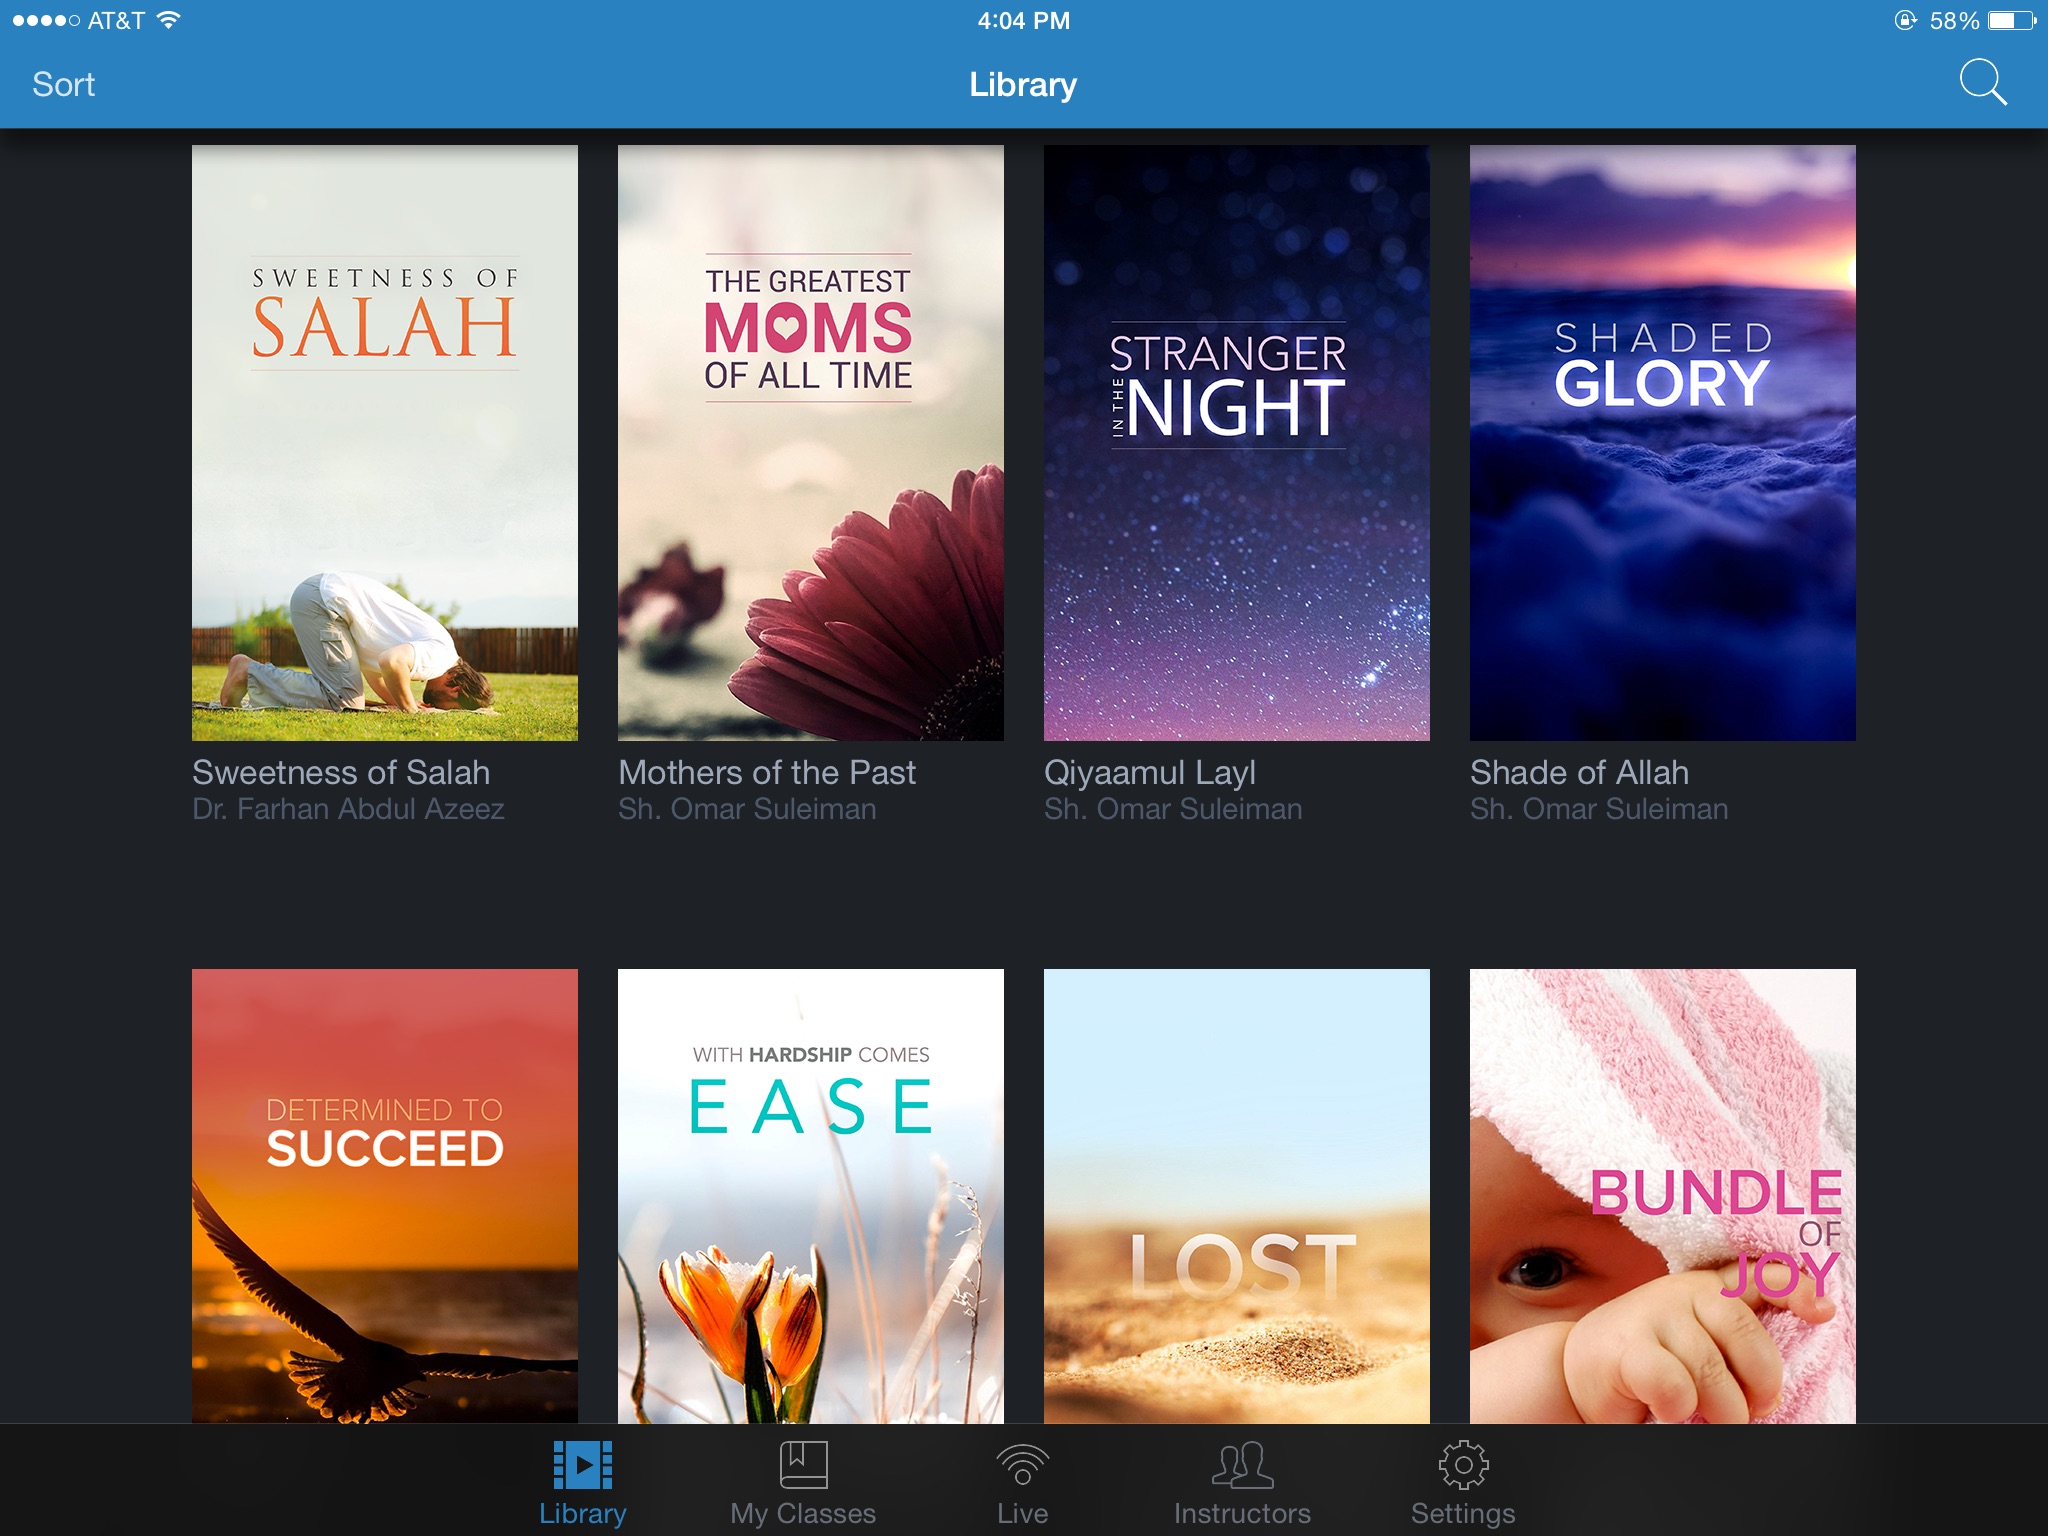
Task: Click Mothers of the Past title
Action: pos(766,772)
